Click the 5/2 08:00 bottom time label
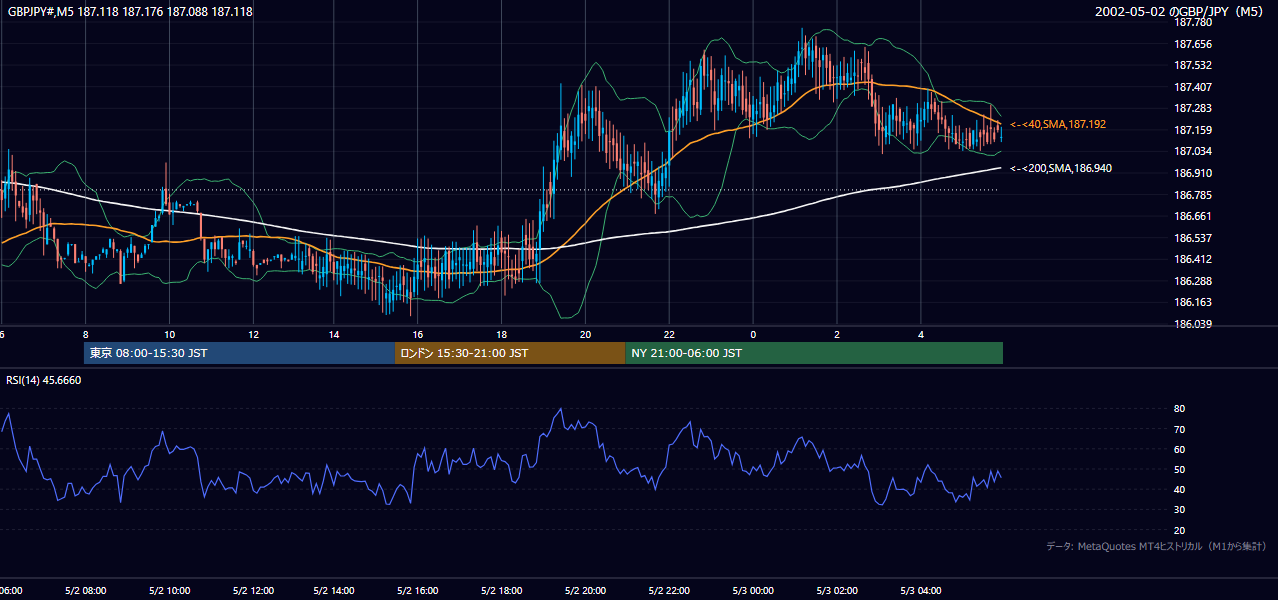This screenshot has width=1278, height=600. (86, 591)
